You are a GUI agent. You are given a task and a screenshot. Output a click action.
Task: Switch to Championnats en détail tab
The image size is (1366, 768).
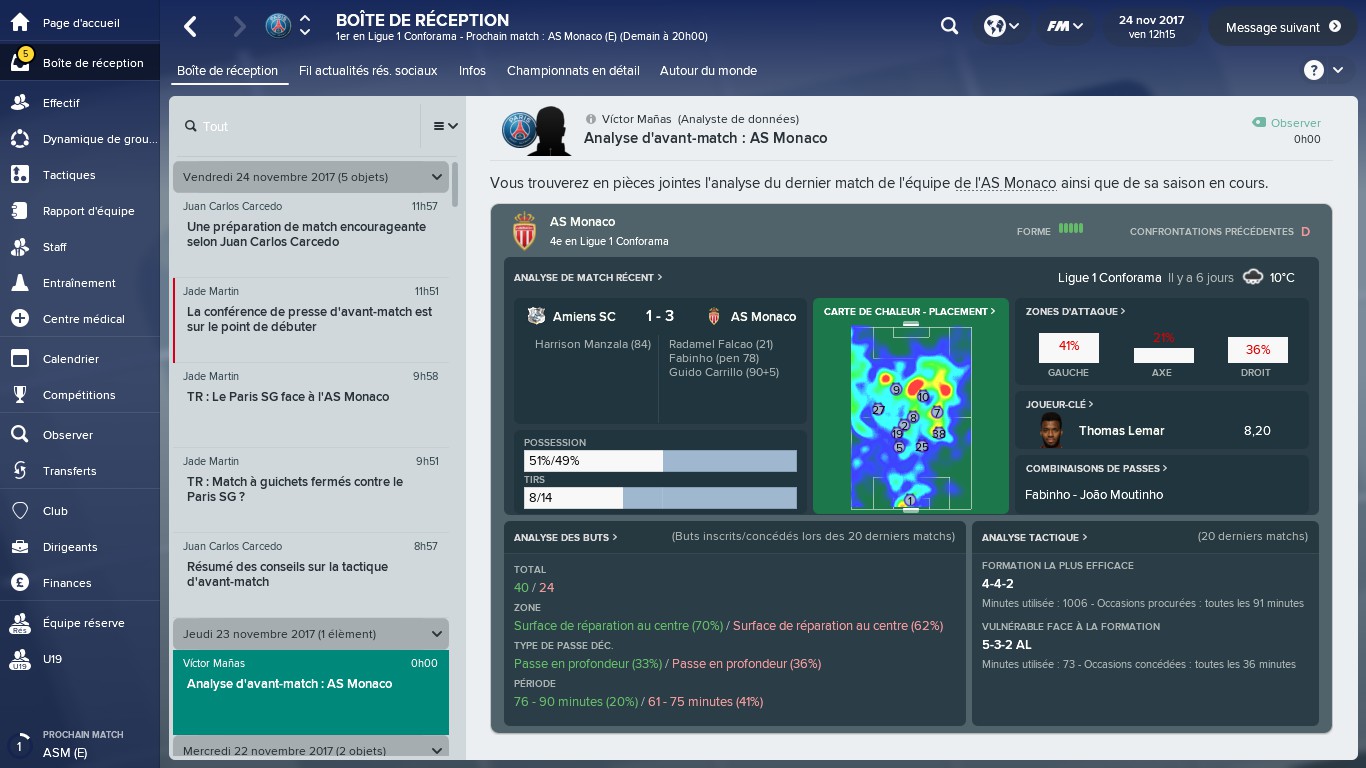[x=572, y=71]
